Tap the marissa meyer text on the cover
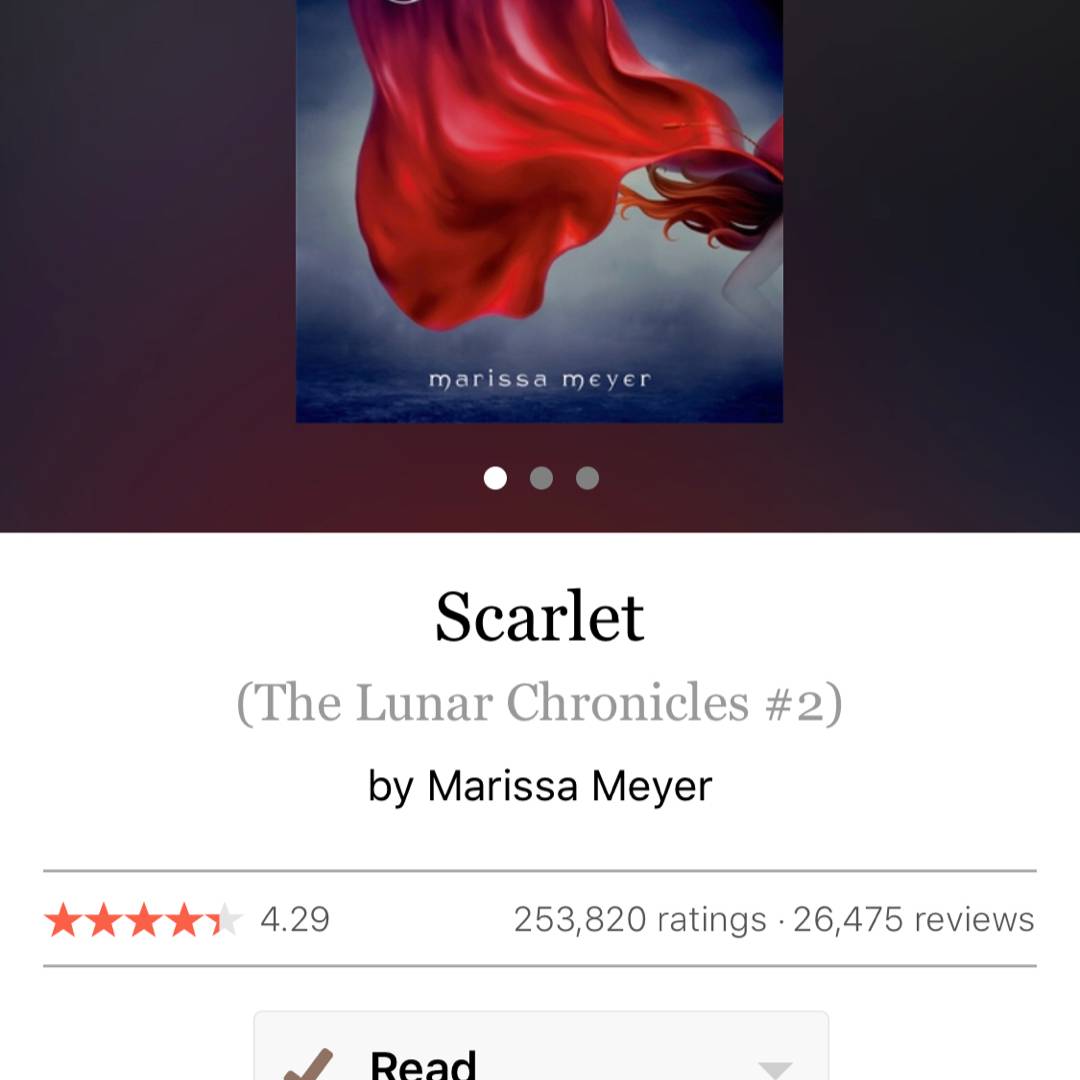This screenshot has width=1080, height=1080. [540, 380]
